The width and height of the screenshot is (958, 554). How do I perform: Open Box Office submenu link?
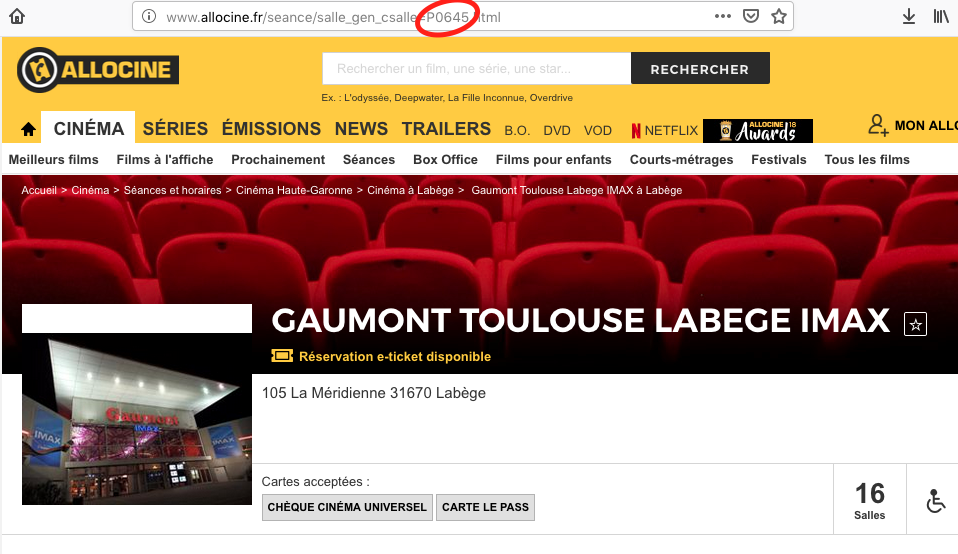click(445, 159)
